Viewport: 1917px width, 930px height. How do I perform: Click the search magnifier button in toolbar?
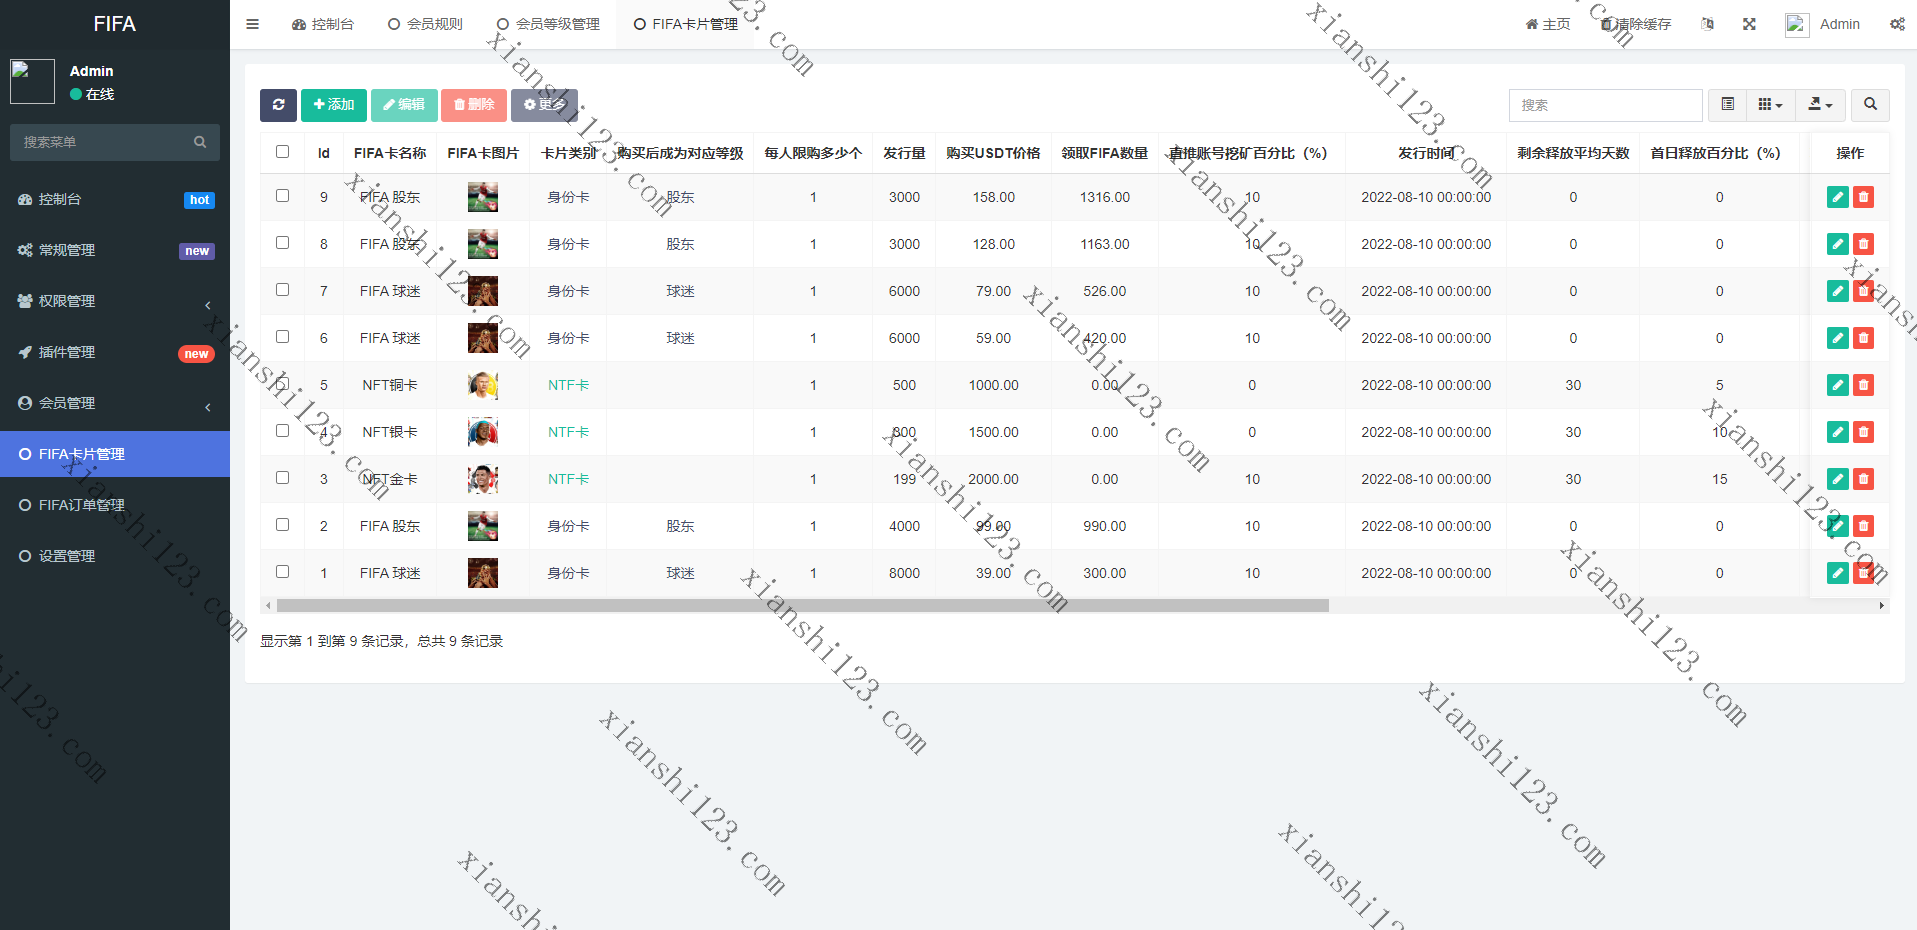point(1870,105)
